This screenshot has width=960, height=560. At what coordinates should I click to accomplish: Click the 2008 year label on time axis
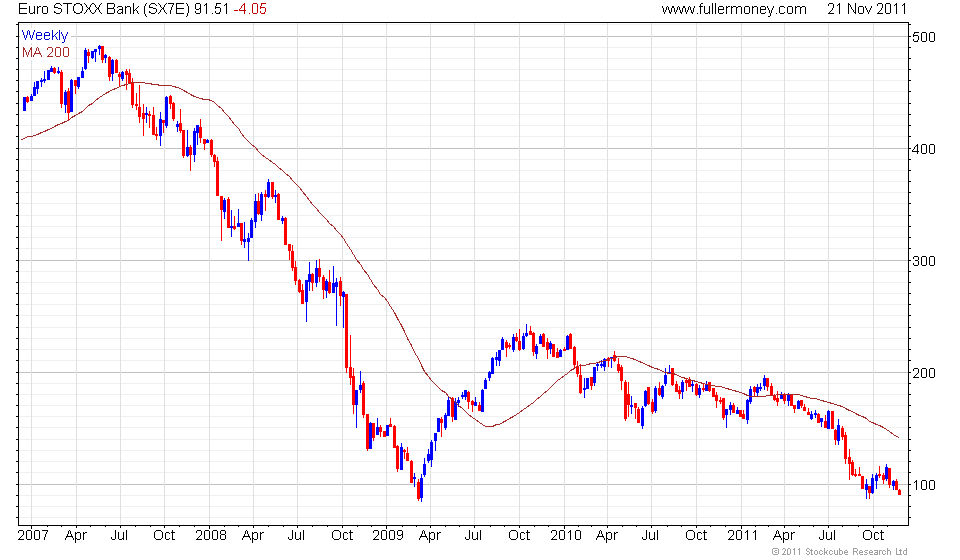pos(211,536)
